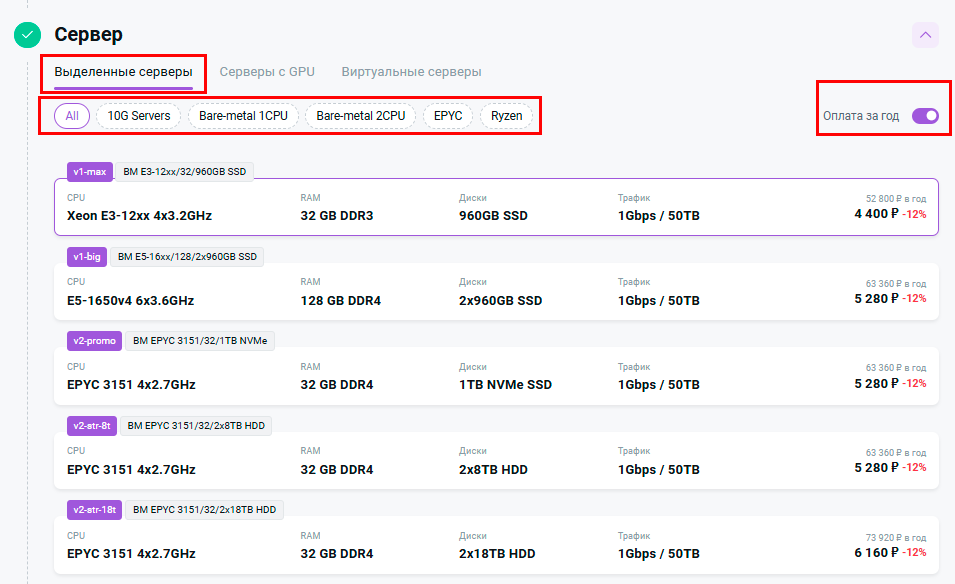Image resolution: width=955 pixels, height=584 pixels.
Task: Open the Виртуальные серверы tab
Action: point(411,72)
